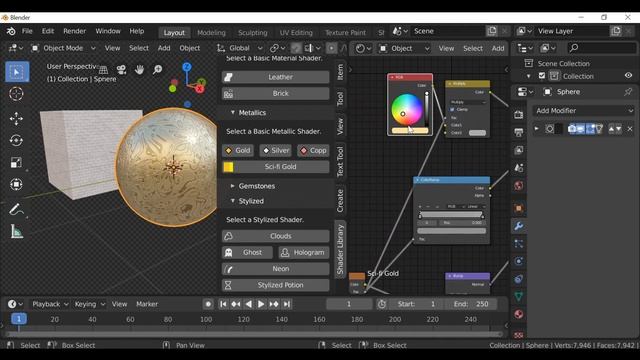Screen dimensions: 640x360
Task: Select the Scale tool
Action: tap(16, 162)
